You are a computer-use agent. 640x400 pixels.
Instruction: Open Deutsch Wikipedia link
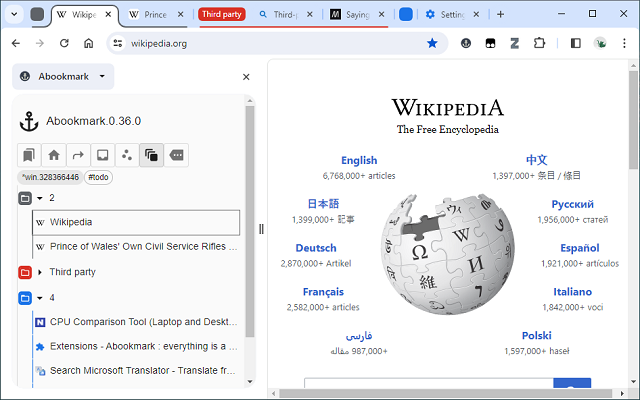pyautogui.click(x=316, y=248)
